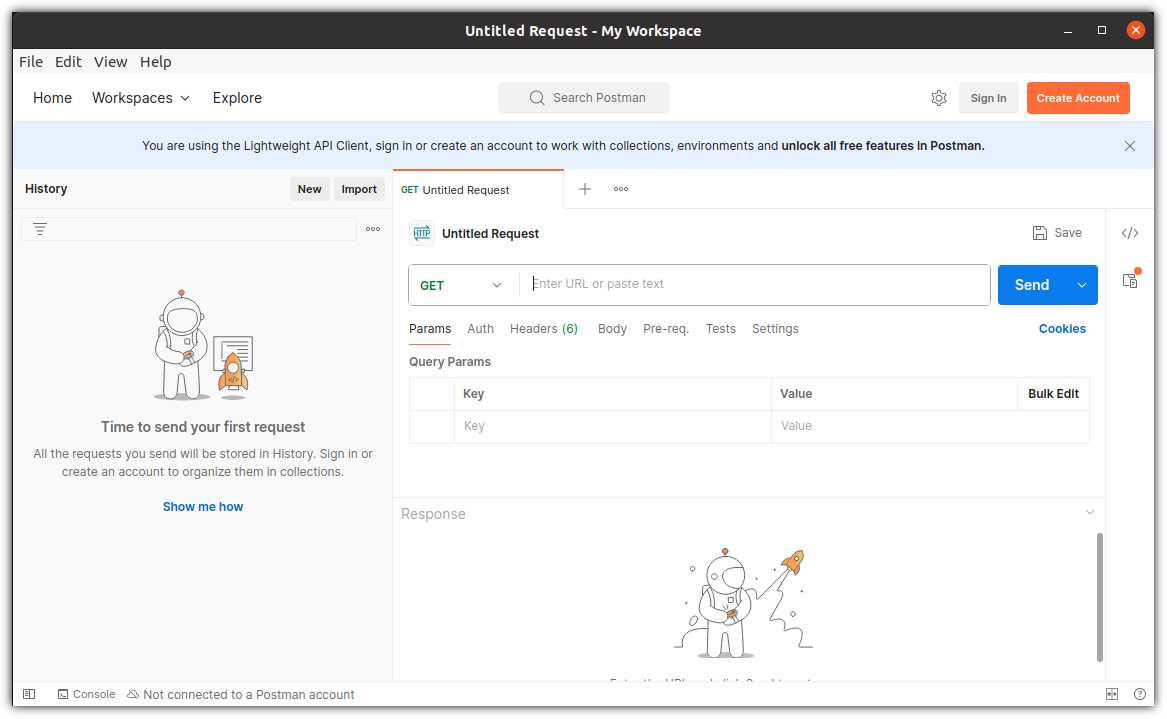The height and width of the screenshot is (719, 1167).
Task: Click Not connected to a Postman account
Action: pyautogui.click(x=241, y=694)
